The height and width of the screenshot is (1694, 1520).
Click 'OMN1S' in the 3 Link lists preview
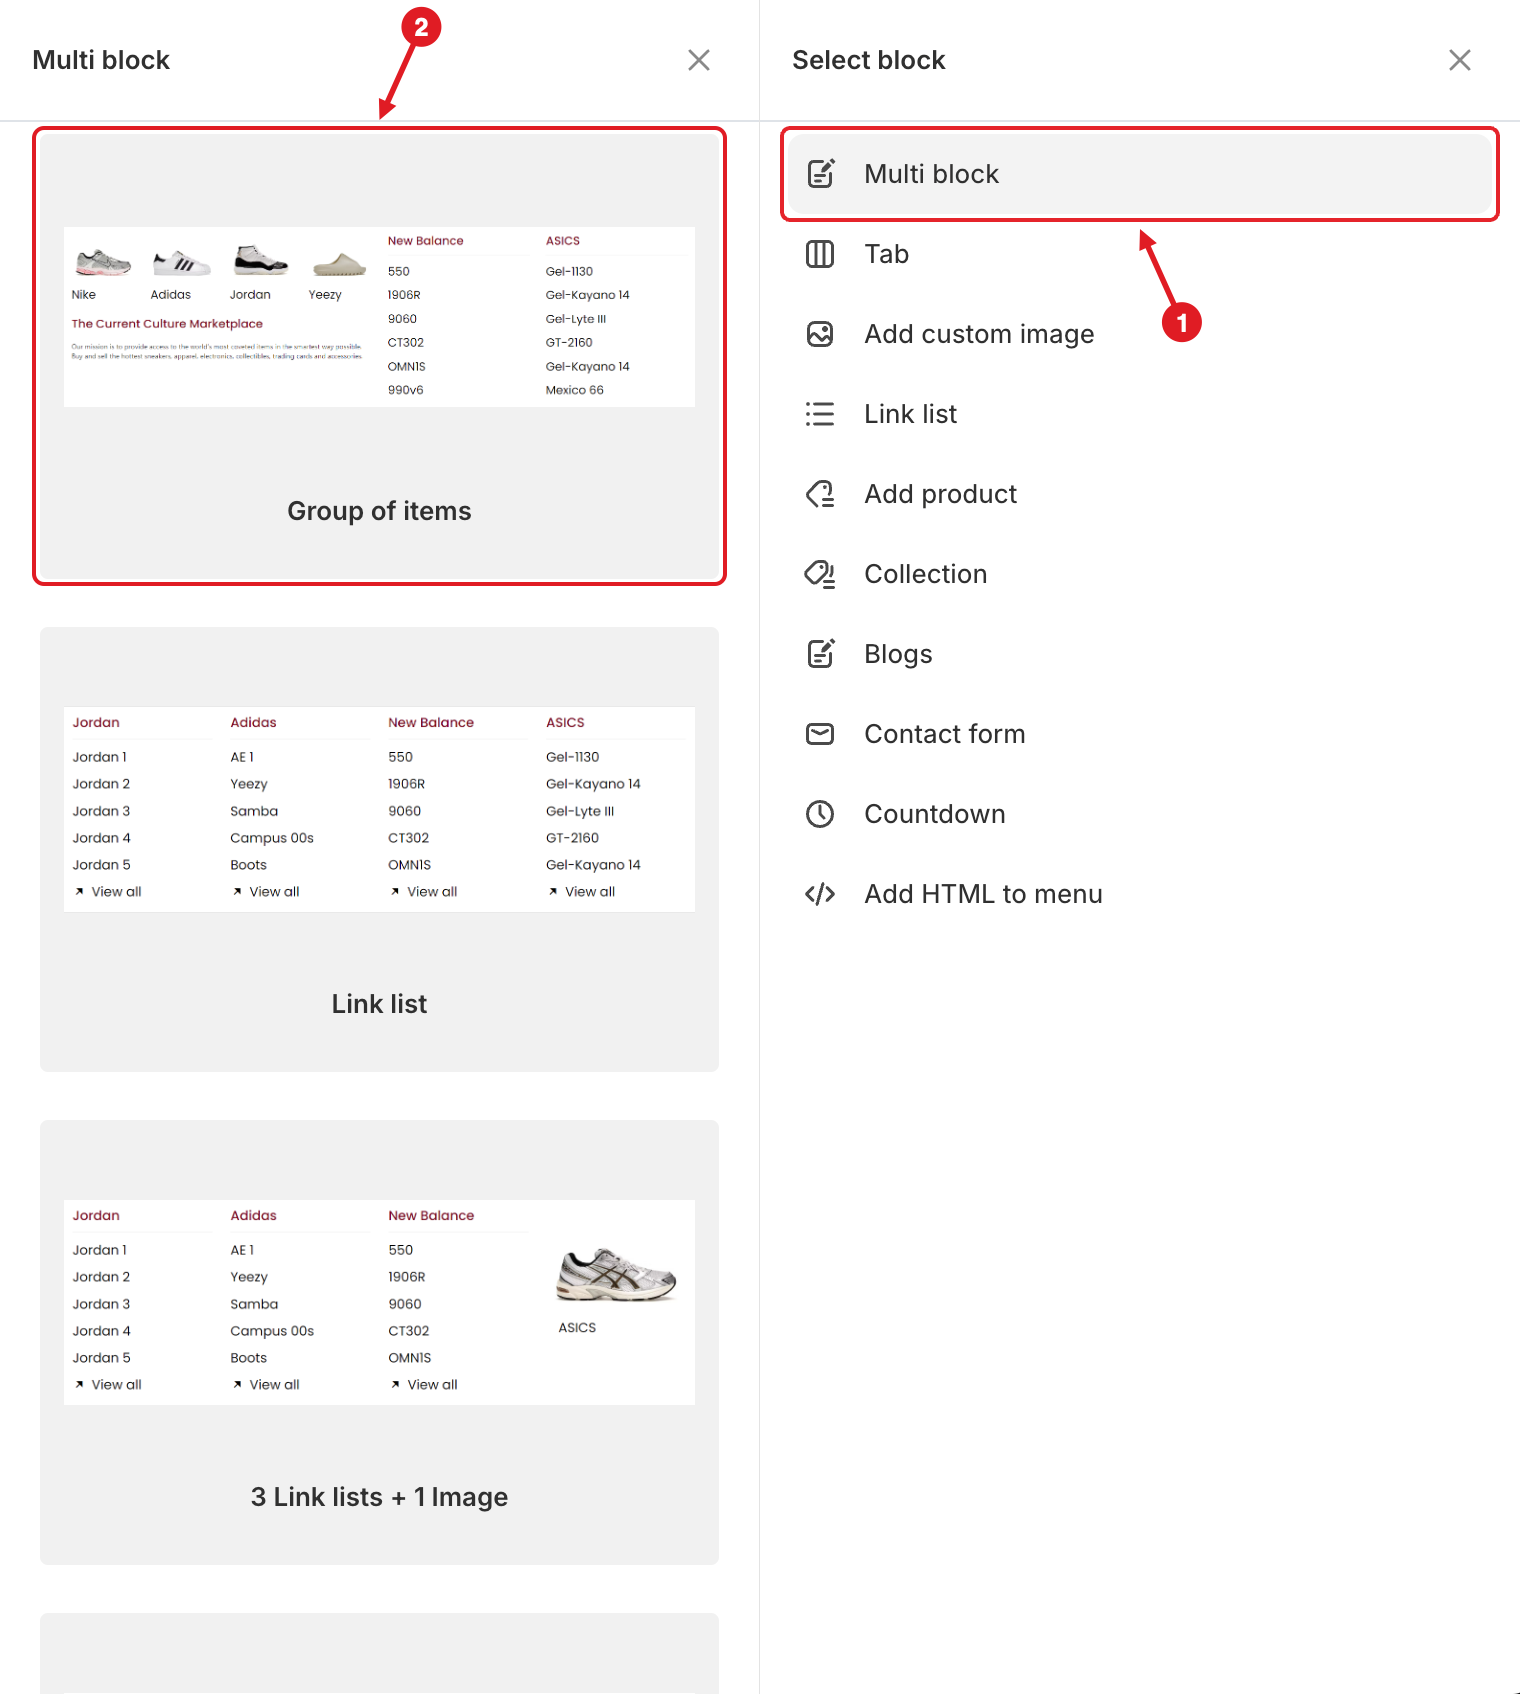tap(410, 1358)
